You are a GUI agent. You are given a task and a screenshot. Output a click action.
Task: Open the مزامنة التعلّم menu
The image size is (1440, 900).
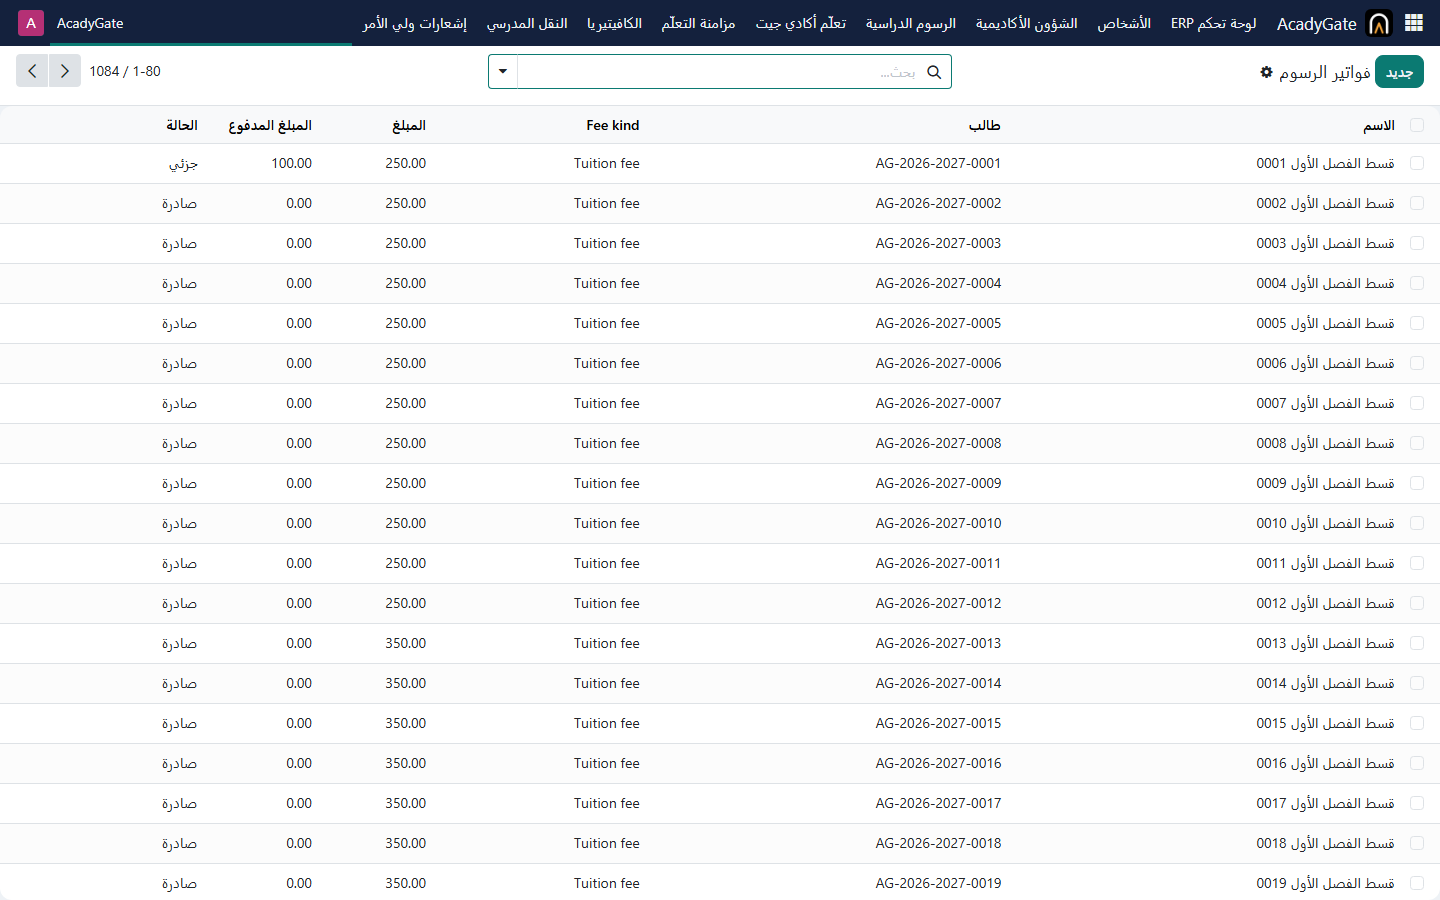pyautogui.click(x=699, y=23)
